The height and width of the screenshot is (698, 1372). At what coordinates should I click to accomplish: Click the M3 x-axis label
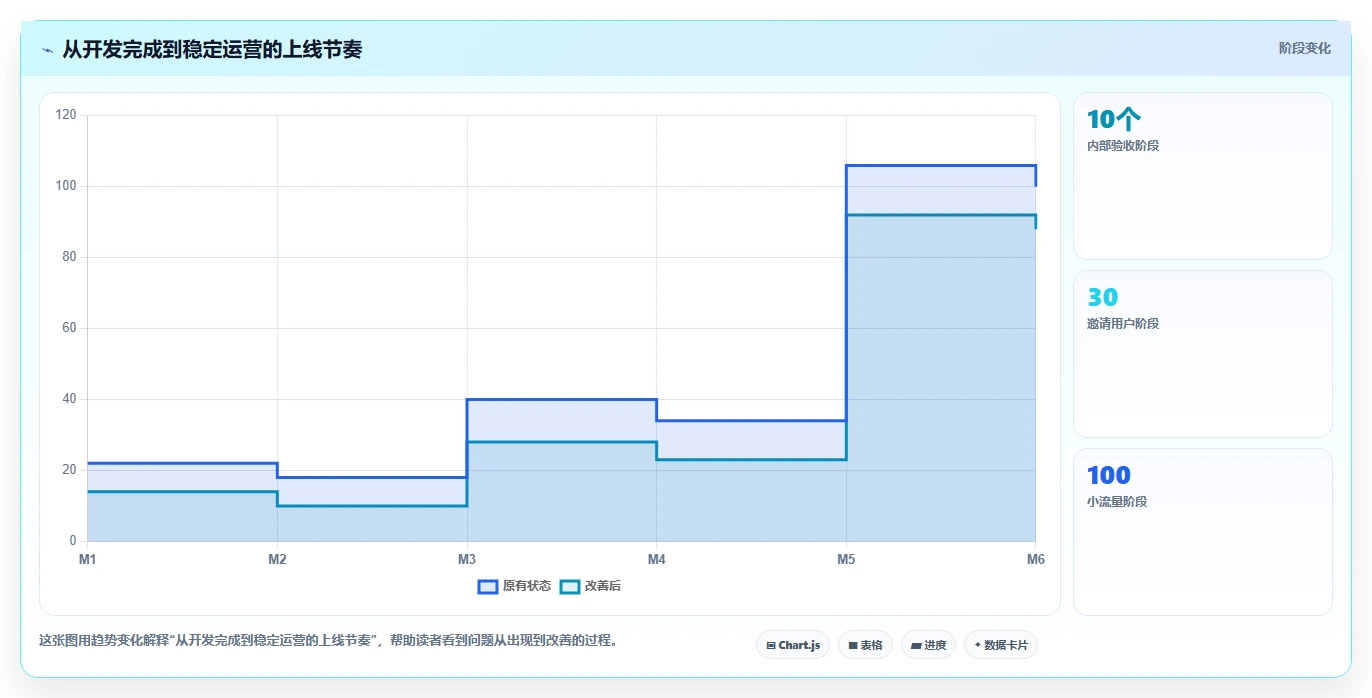(467, 559)
